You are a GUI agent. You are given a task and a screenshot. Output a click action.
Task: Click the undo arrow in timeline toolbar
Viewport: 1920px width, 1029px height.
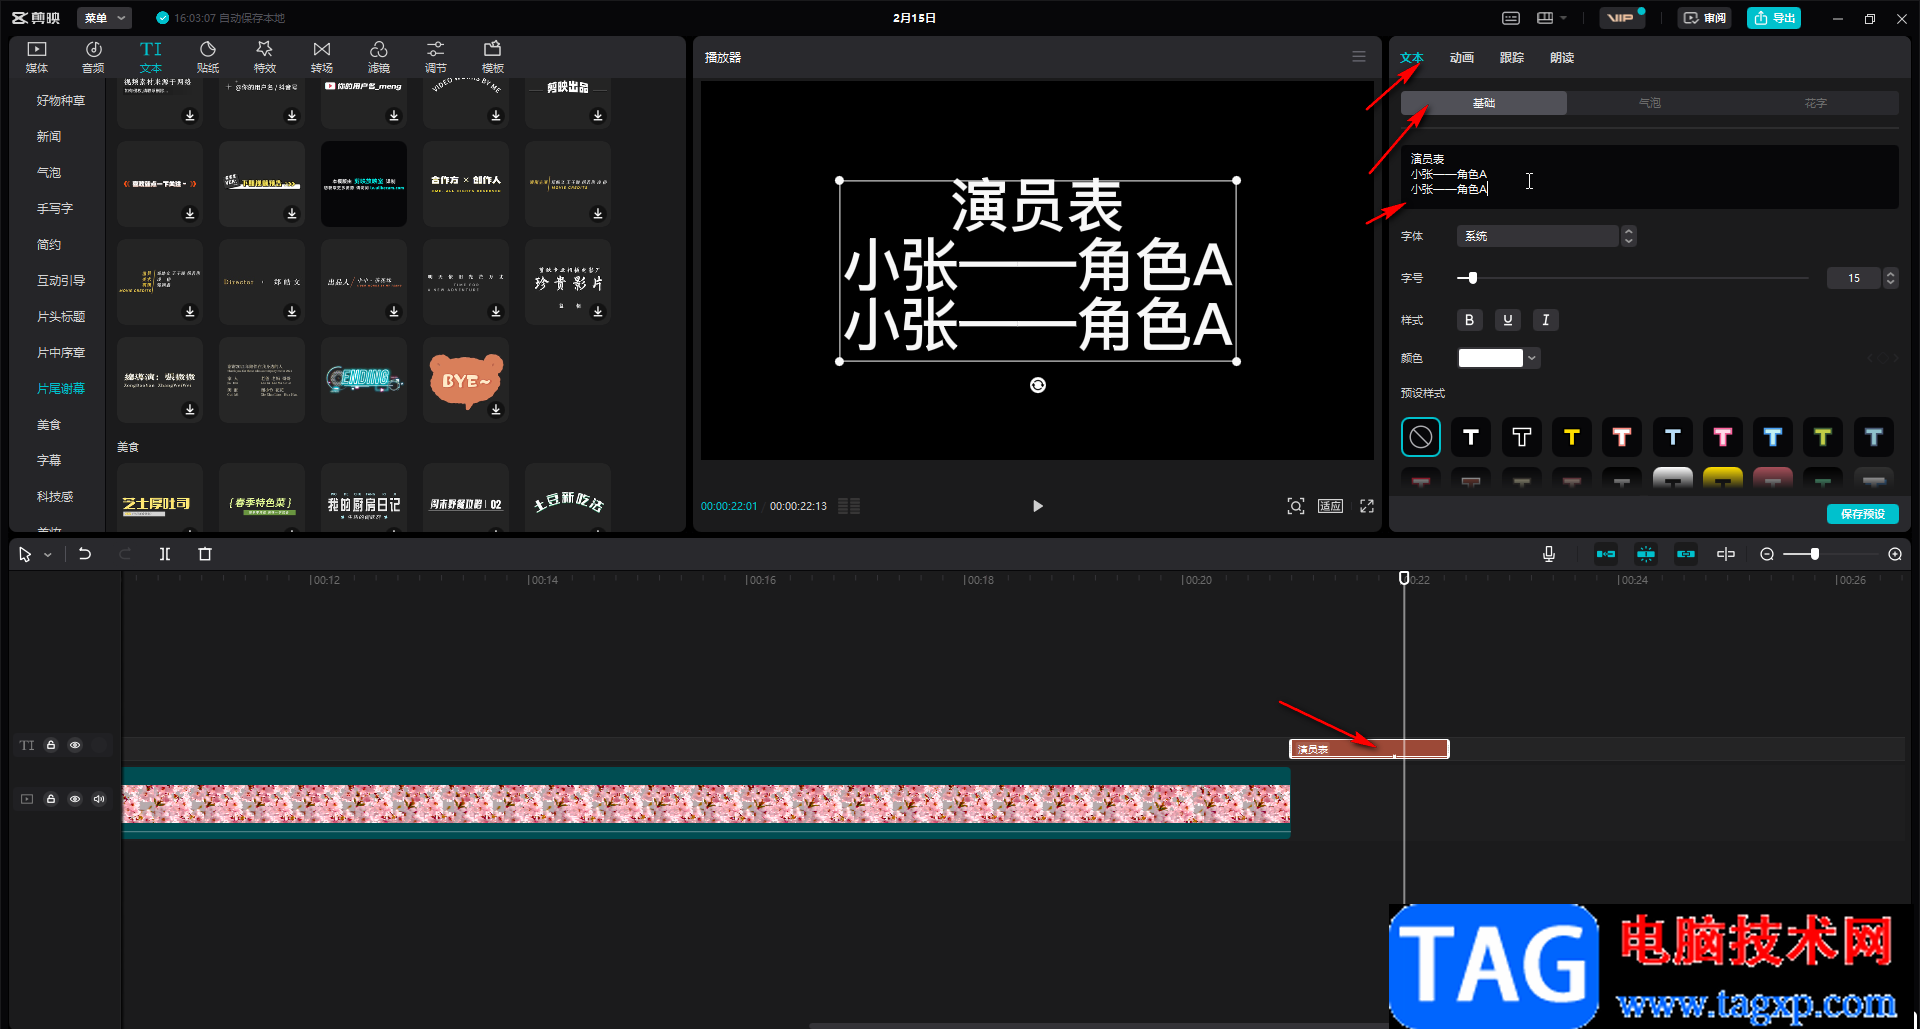(85, 554)
